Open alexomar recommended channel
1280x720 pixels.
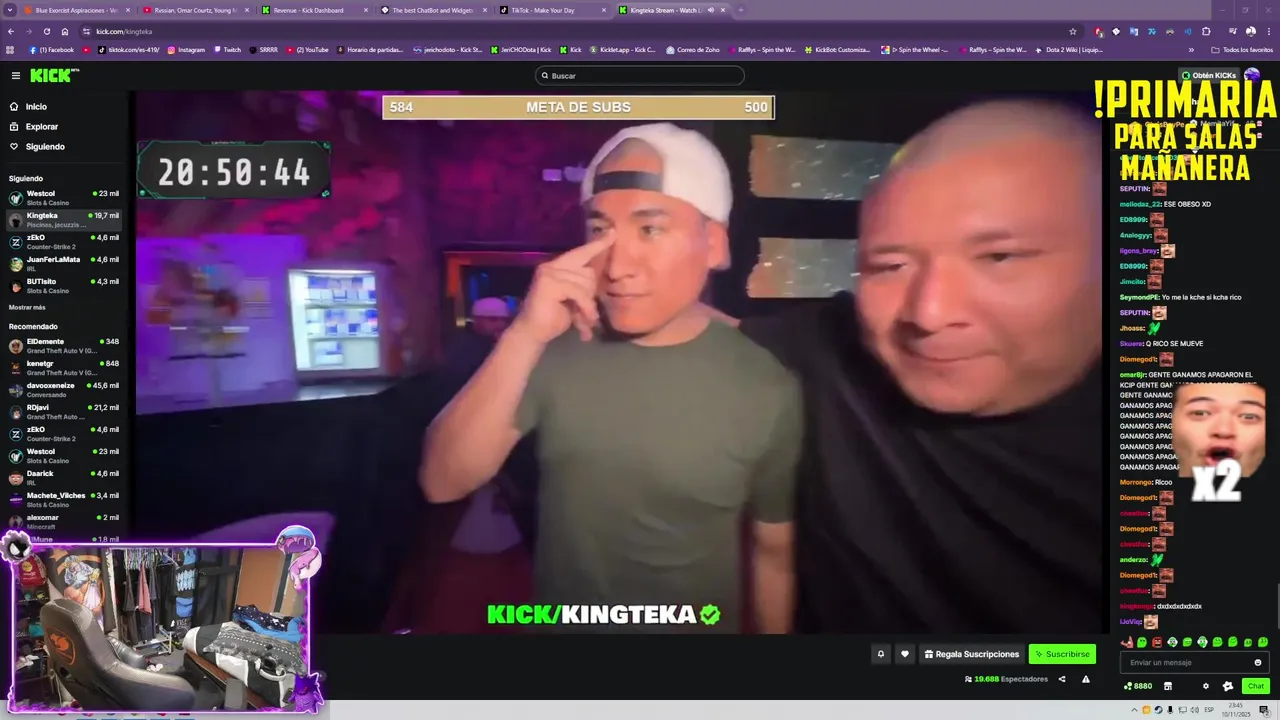64,521
